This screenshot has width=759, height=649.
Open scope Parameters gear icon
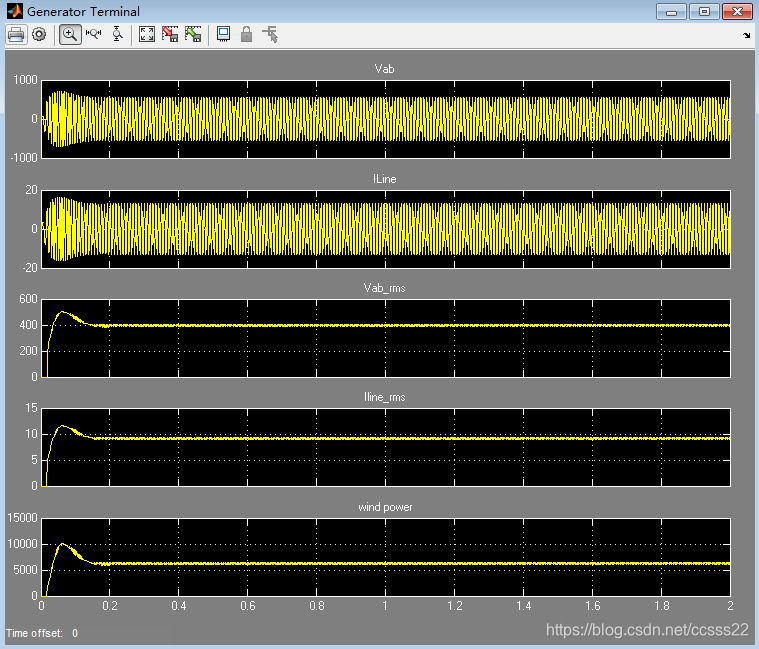pos(39,34)
